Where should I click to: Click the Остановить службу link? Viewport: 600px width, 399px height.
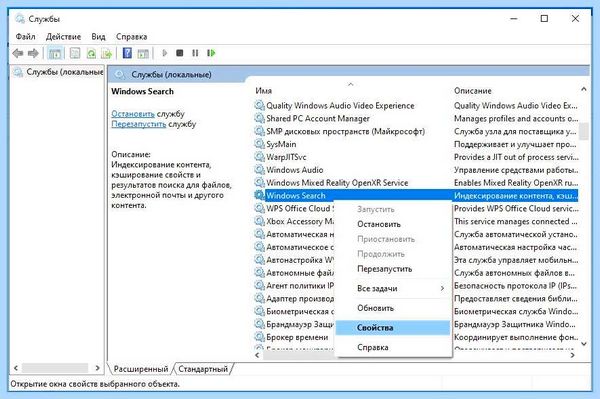tap(133, 114)
